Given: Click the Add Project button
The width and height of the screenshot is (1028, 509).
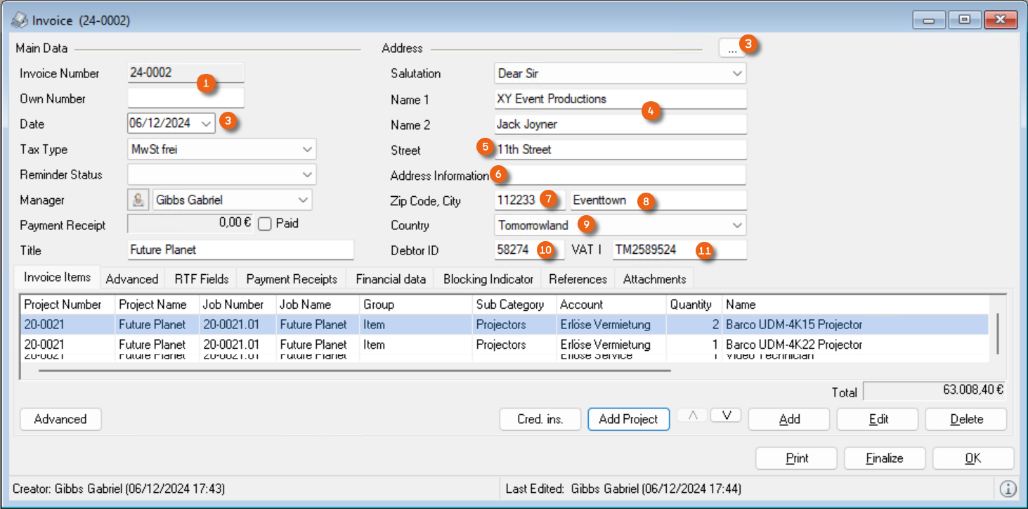Looking at the screenshot, I should 628,419.
